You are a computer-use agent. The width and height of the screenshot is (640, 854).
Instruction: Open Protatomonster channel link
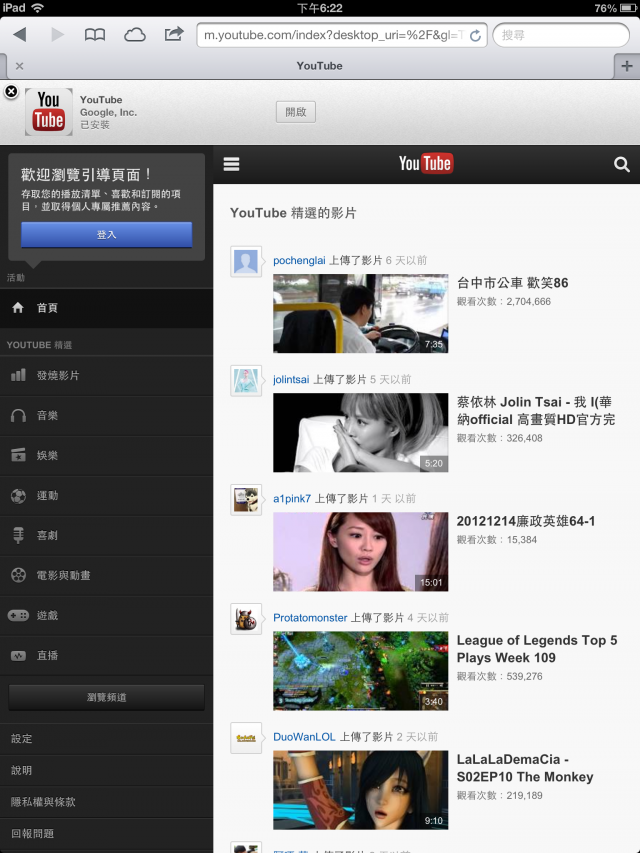[310, 618]
